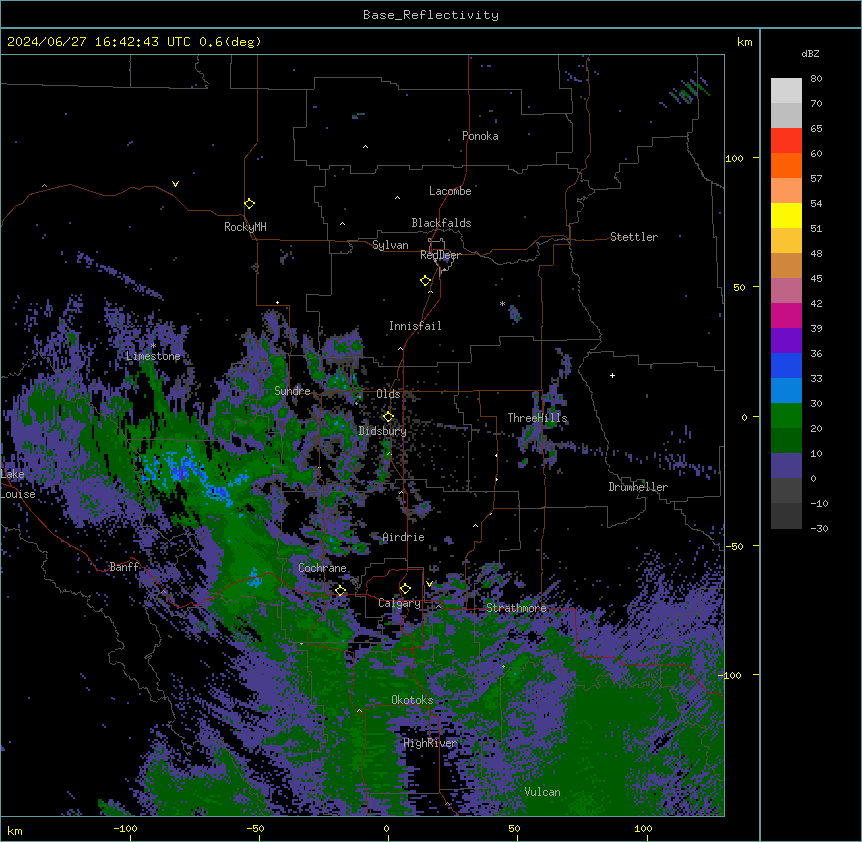Click the RockyMH label
This screenshot has width=862, height=842.
245,227
